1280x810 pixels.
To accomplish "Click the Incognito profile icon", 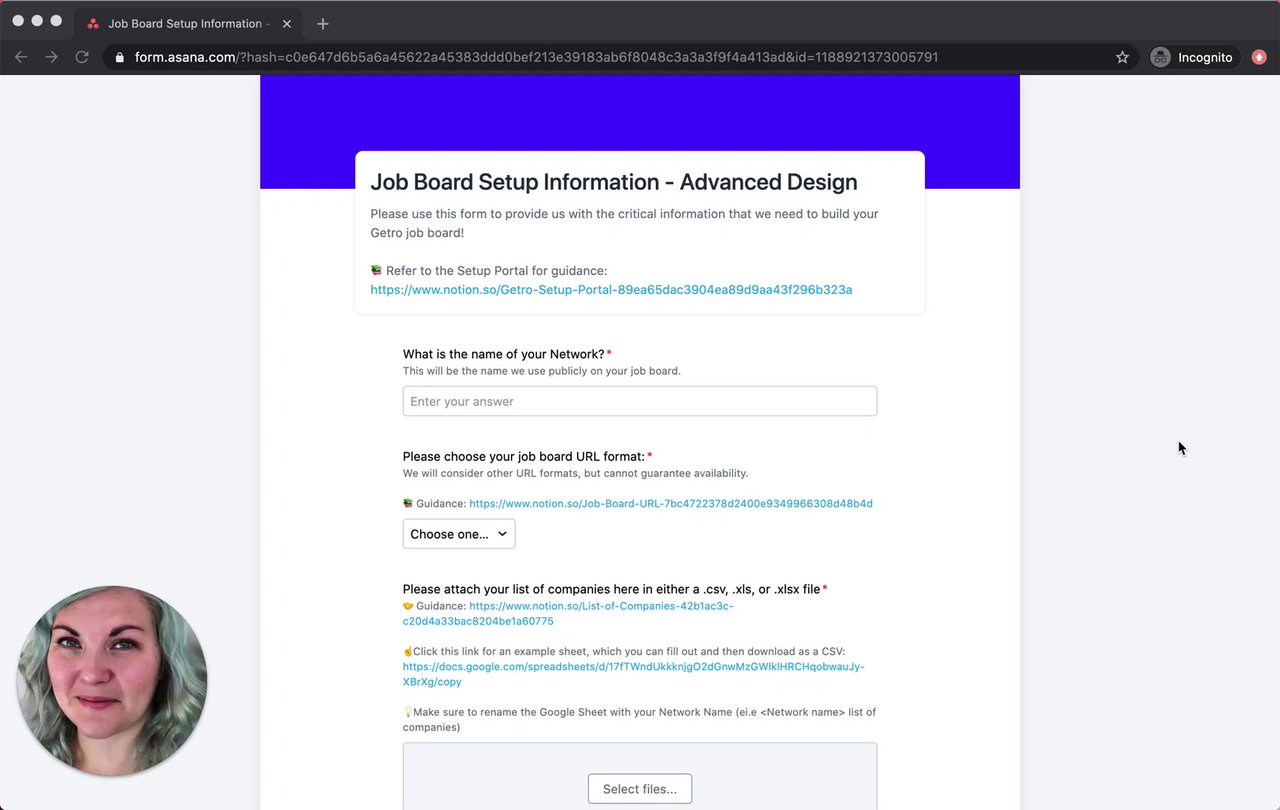I will tap(1160, 57).
